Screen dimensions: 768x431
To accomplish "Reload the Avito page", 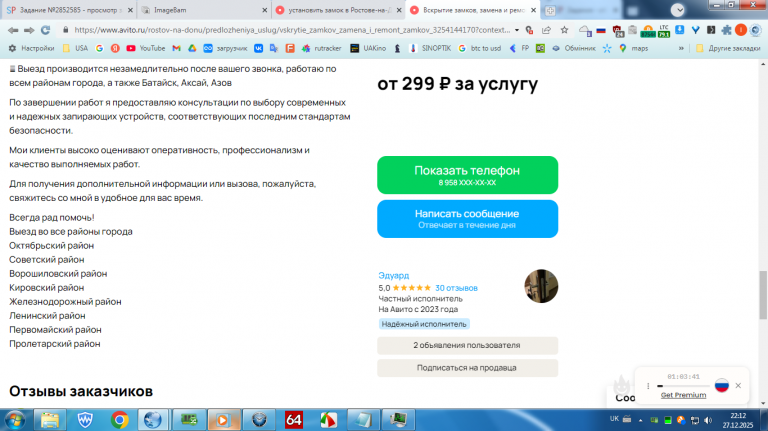I will point(46,30).
